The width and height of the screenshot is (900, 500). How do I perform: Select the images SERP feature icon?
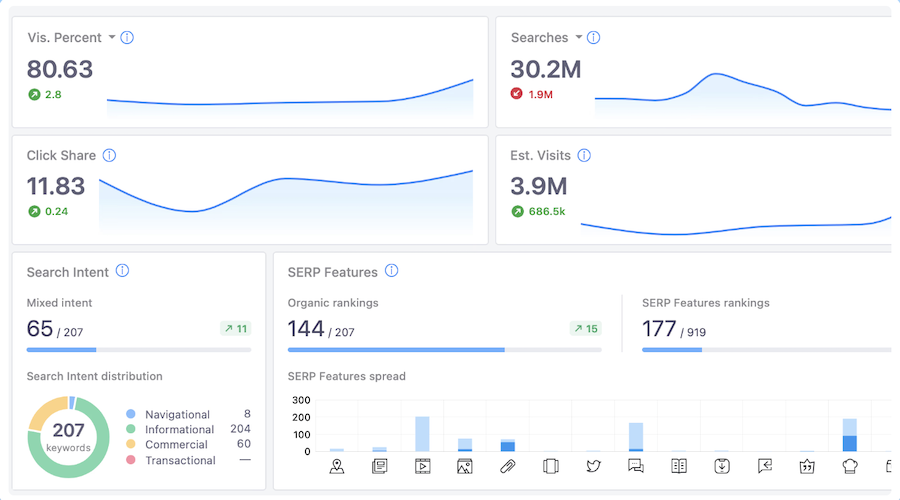(x=465, y=466)
